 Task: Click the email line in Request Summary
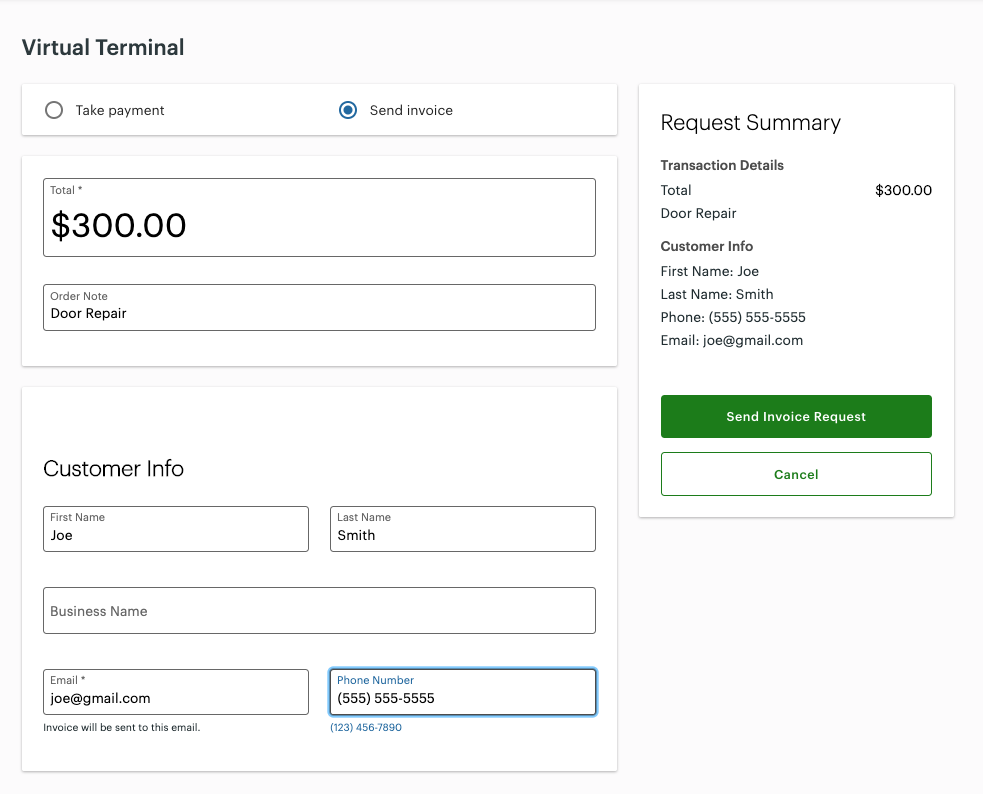tap(732, 340)
